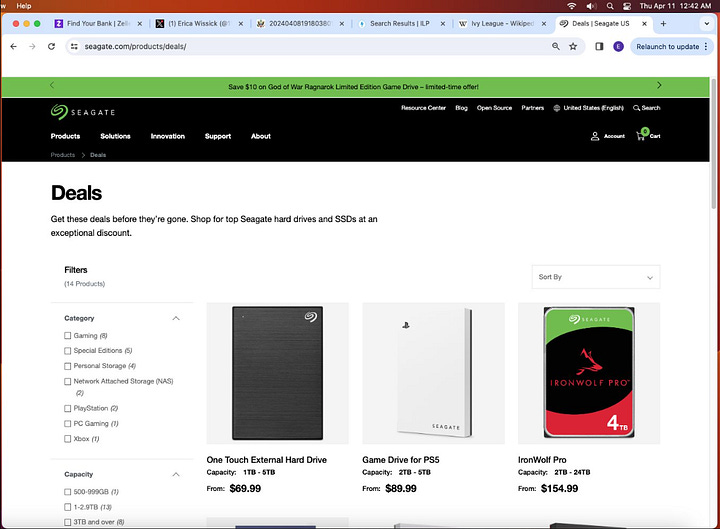The width and height of the screenshot is (720, 529).
Task: Open Game Drive for PS5 title
Action: (400, 460)
